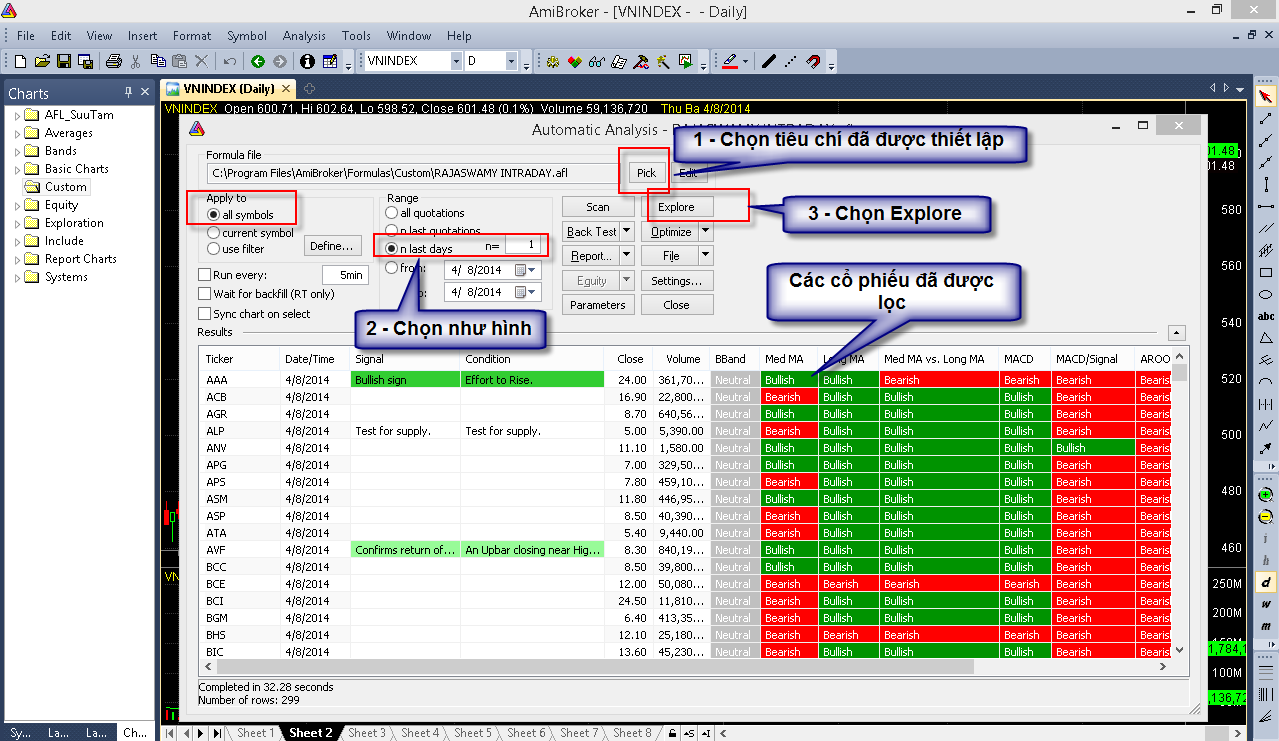Click the 5min run interval field
This screenshot has width=1279, height=741.
[x=345, y=275]
